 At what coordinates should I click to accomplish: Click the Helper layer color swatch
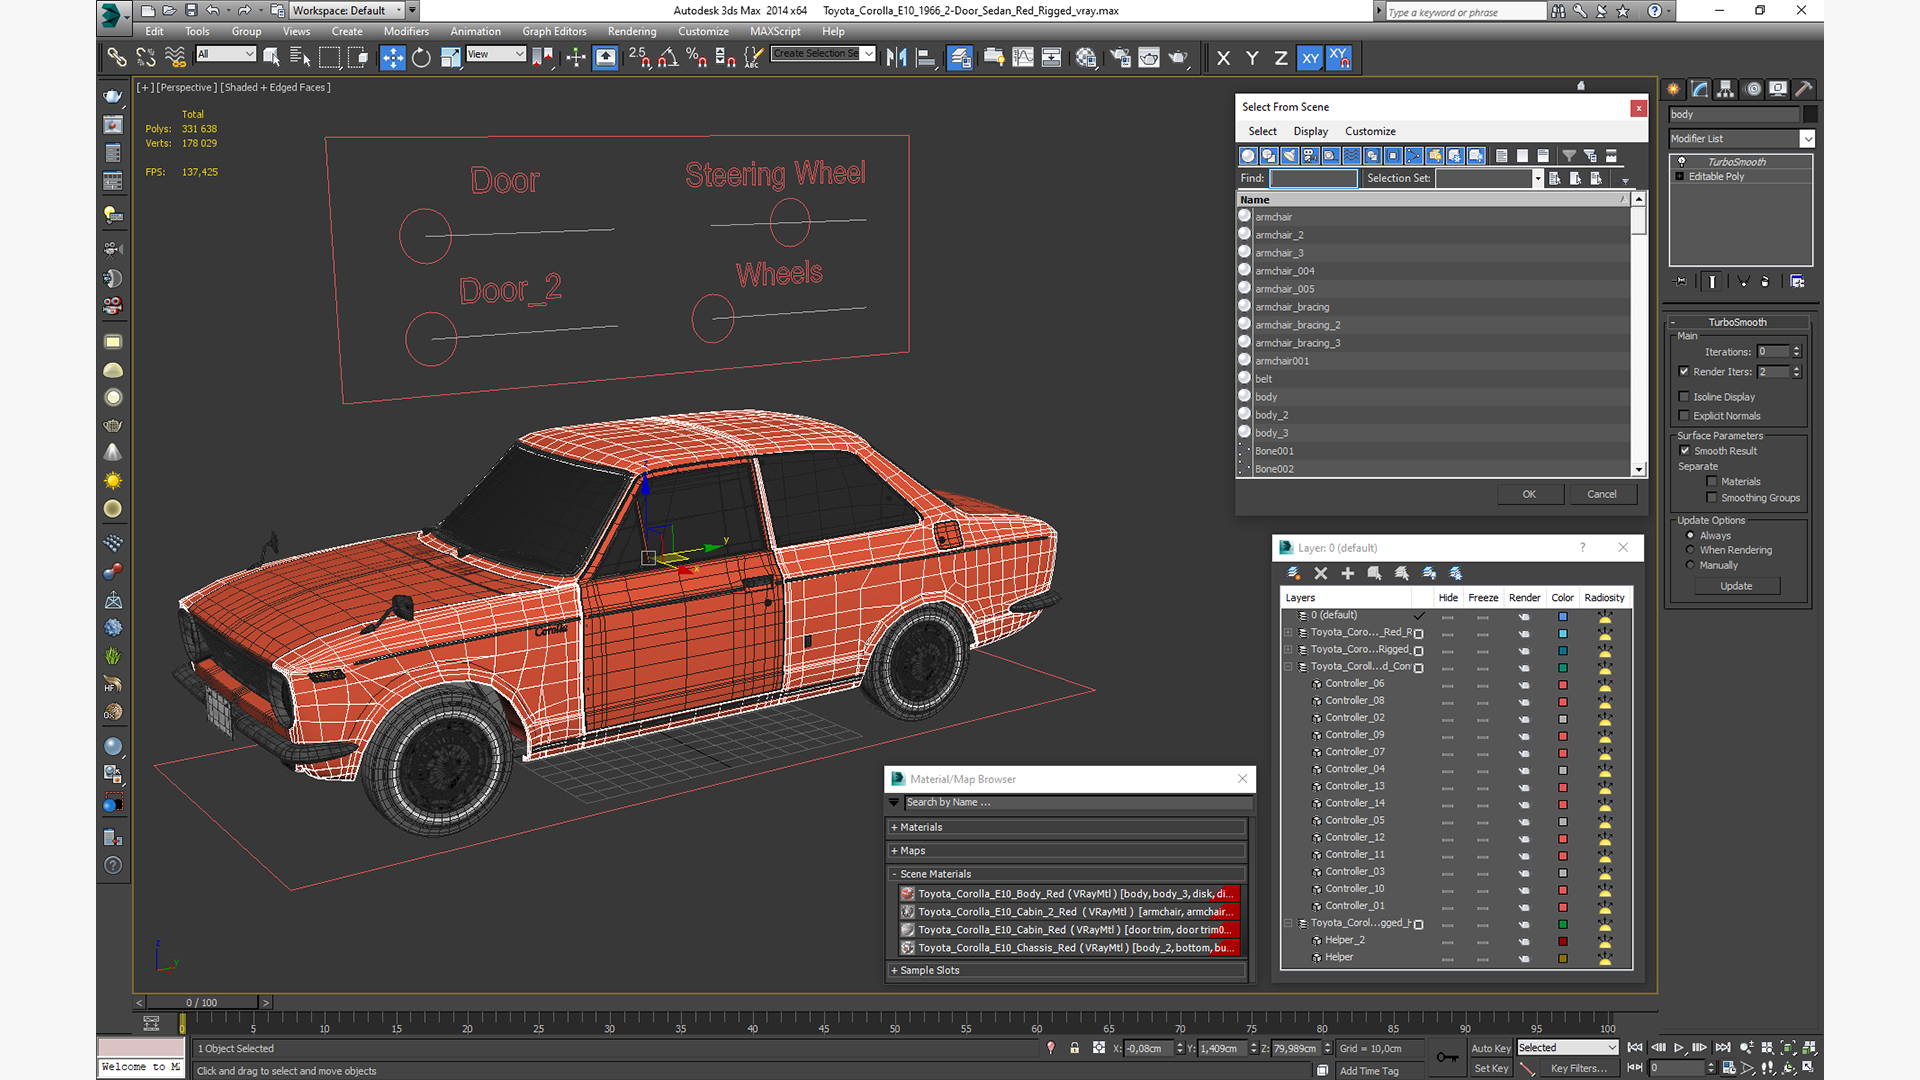[1563, 959]
